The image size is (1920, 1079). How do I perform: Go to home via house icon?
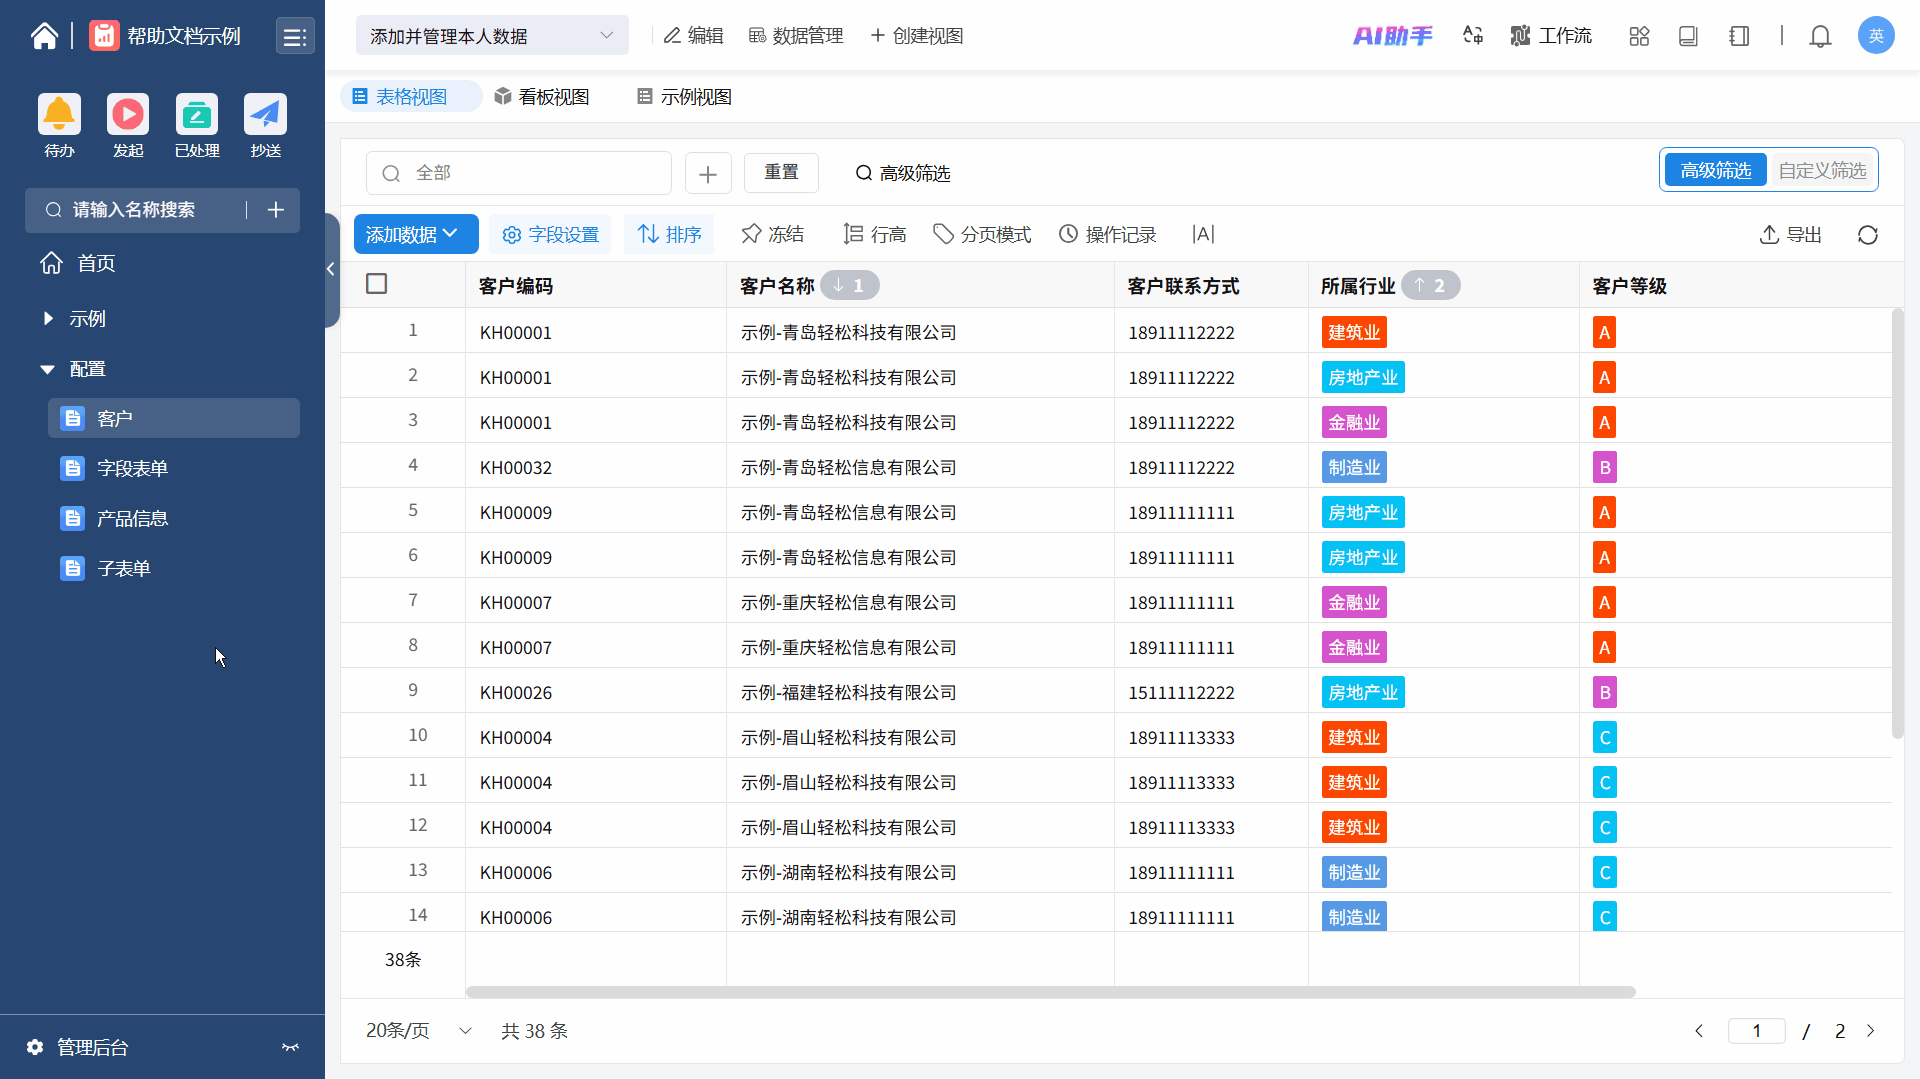point(44,36)
